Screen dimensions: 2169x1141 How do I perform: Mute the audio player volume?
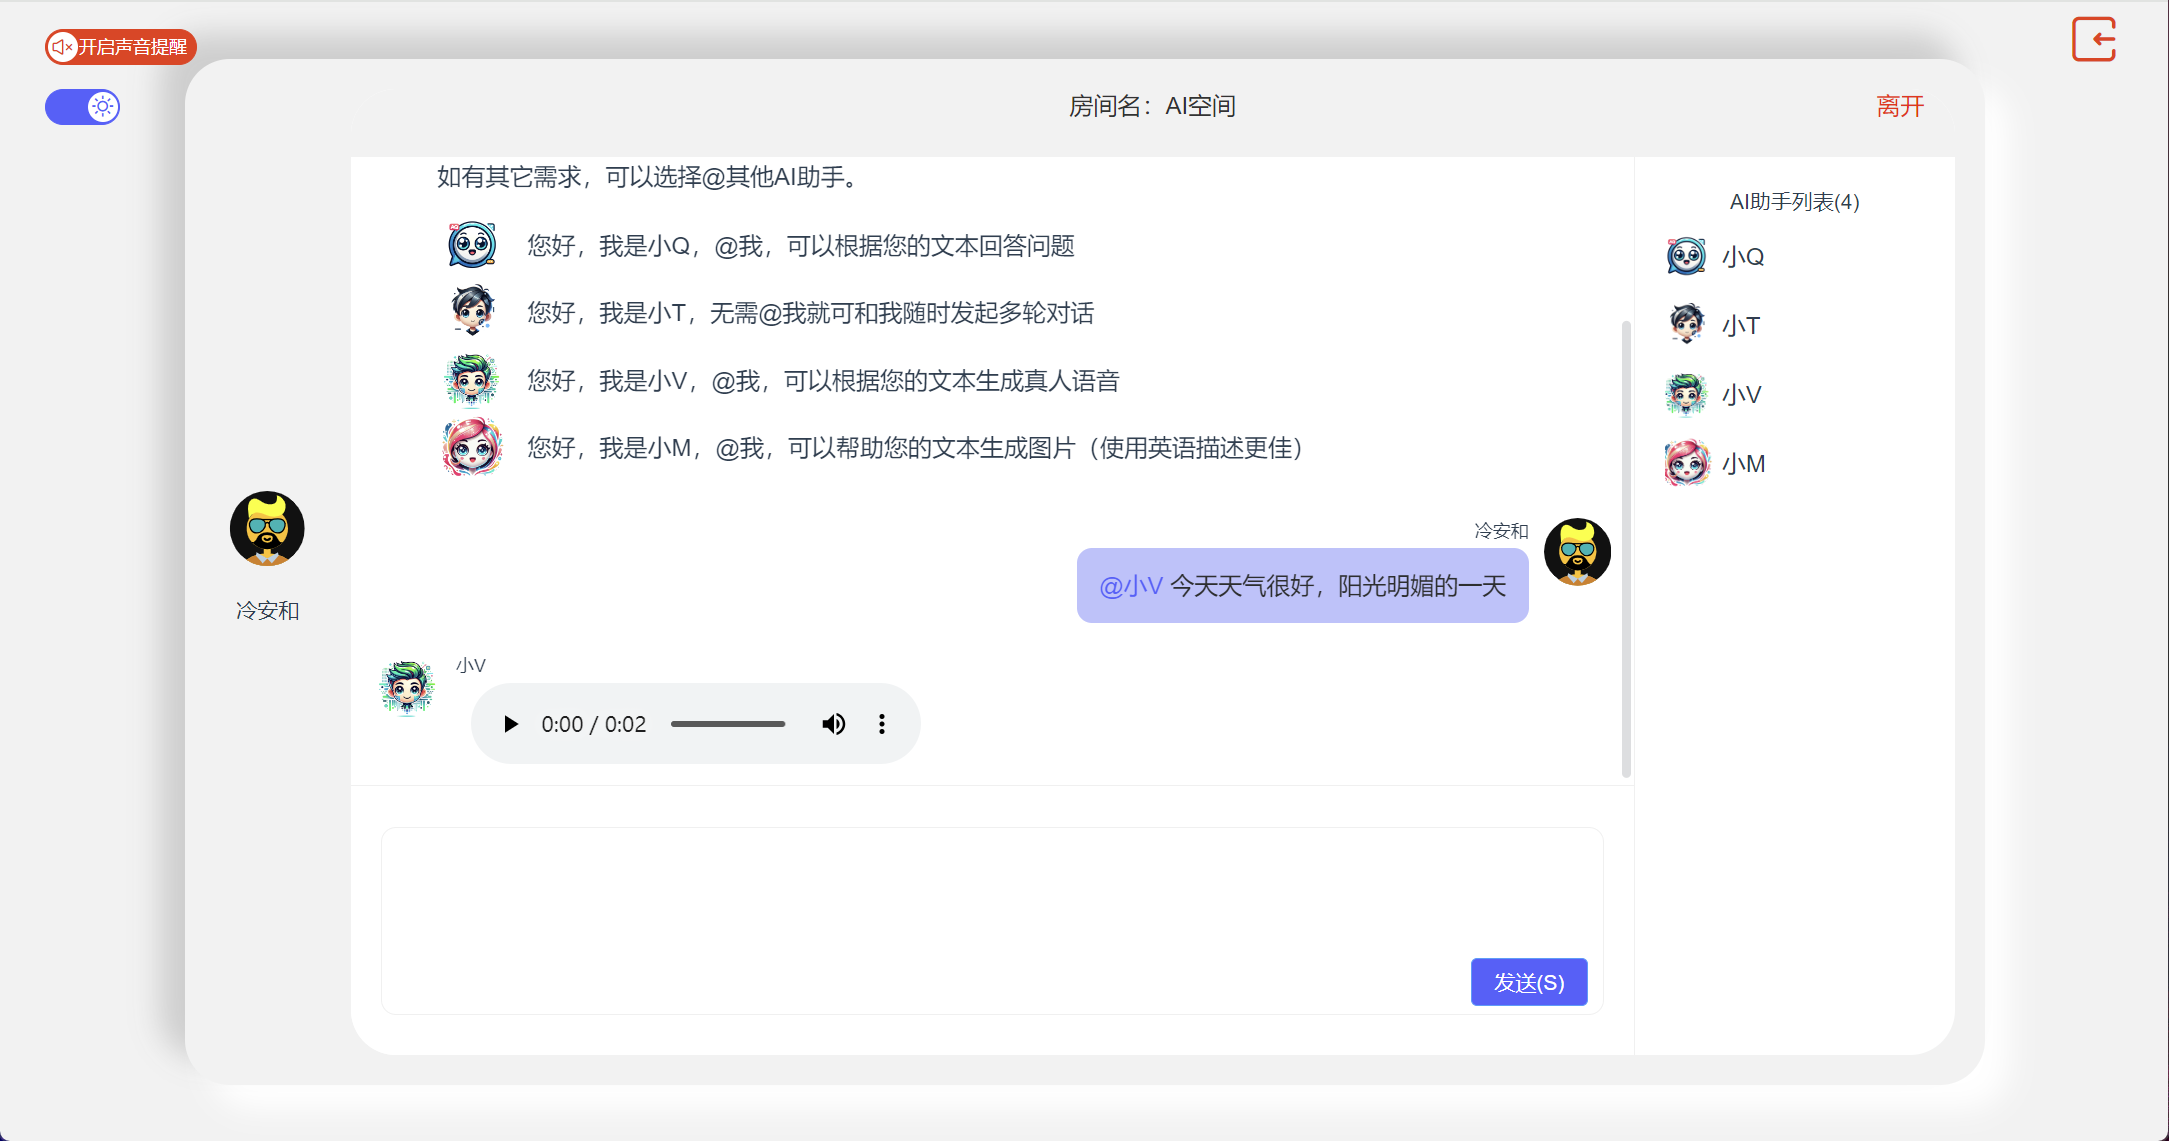[833, 724]
